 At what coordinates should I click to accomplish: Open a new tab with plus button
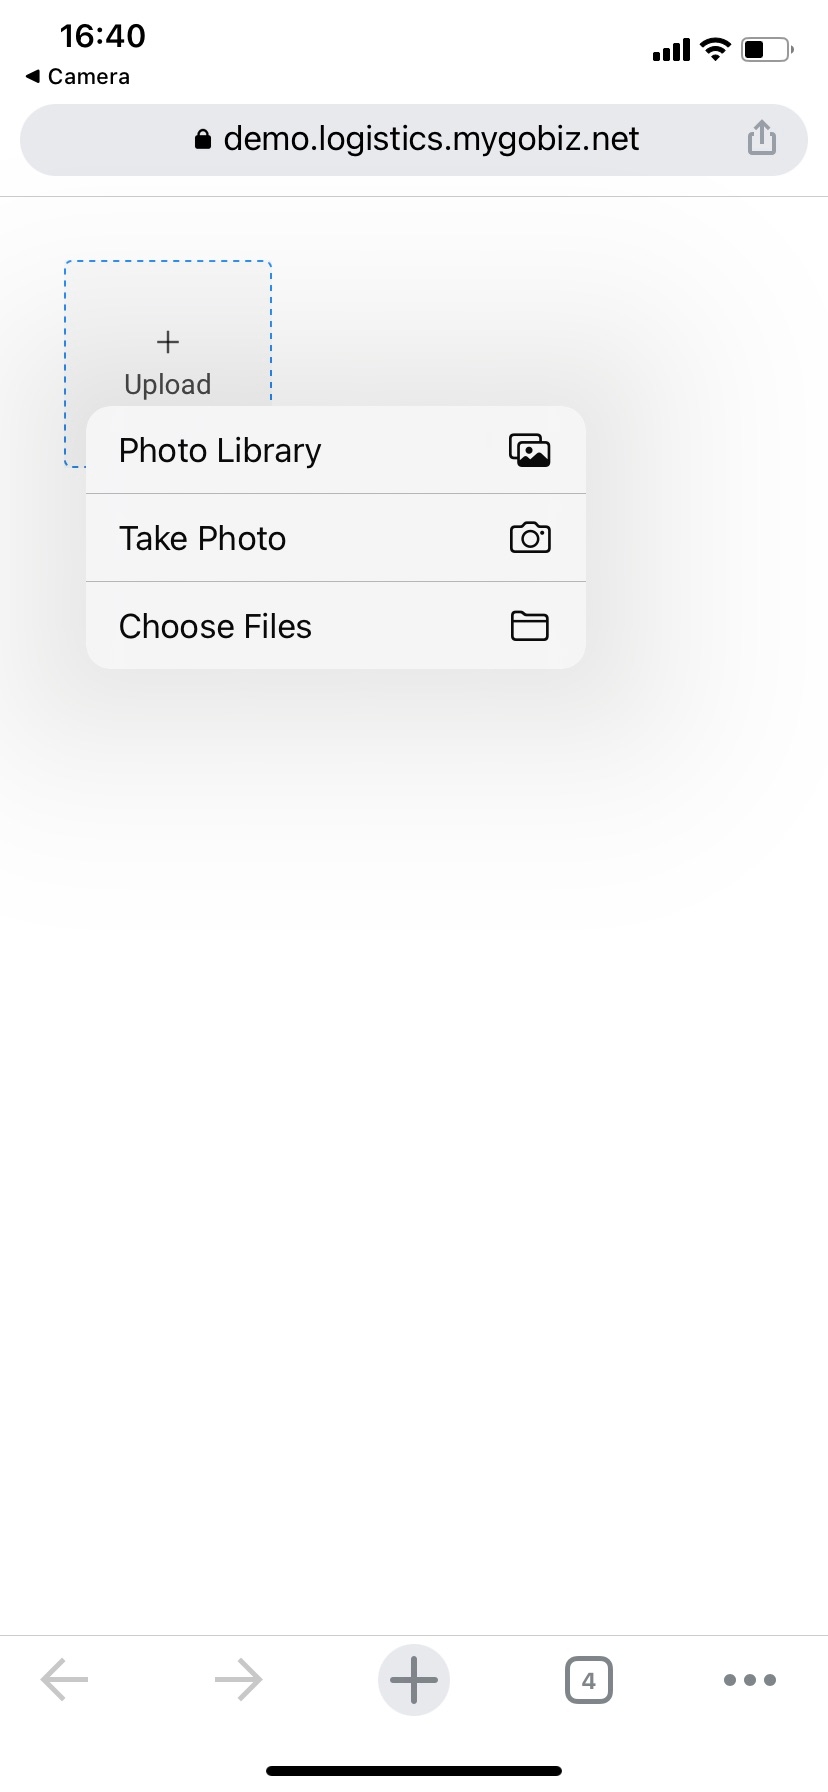pyautogui.click(x=414, y=1680)
